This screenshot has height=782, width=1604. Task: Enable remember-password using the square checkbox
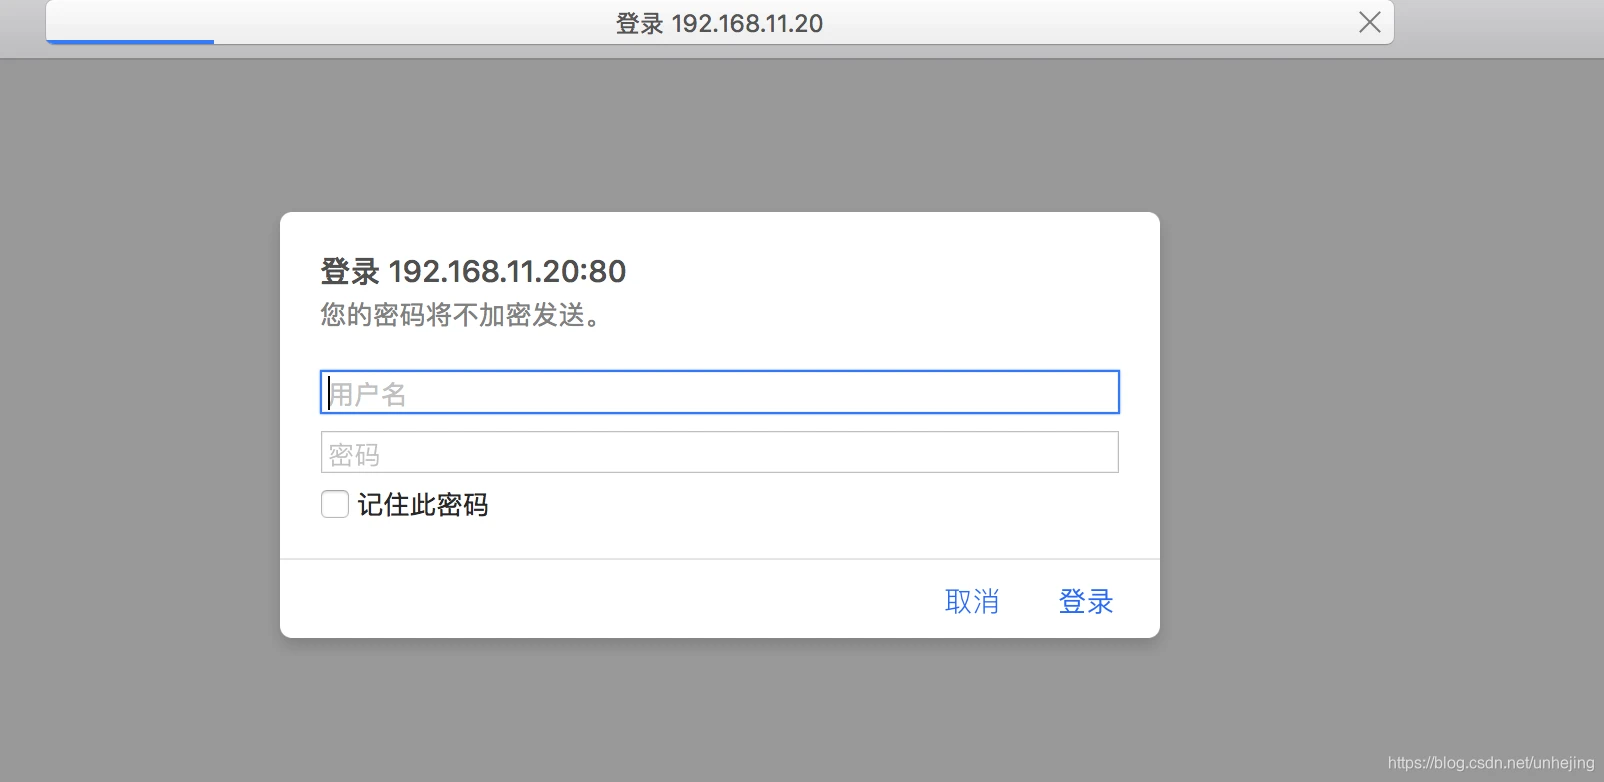pyautogui.click(x=335, y=504)
